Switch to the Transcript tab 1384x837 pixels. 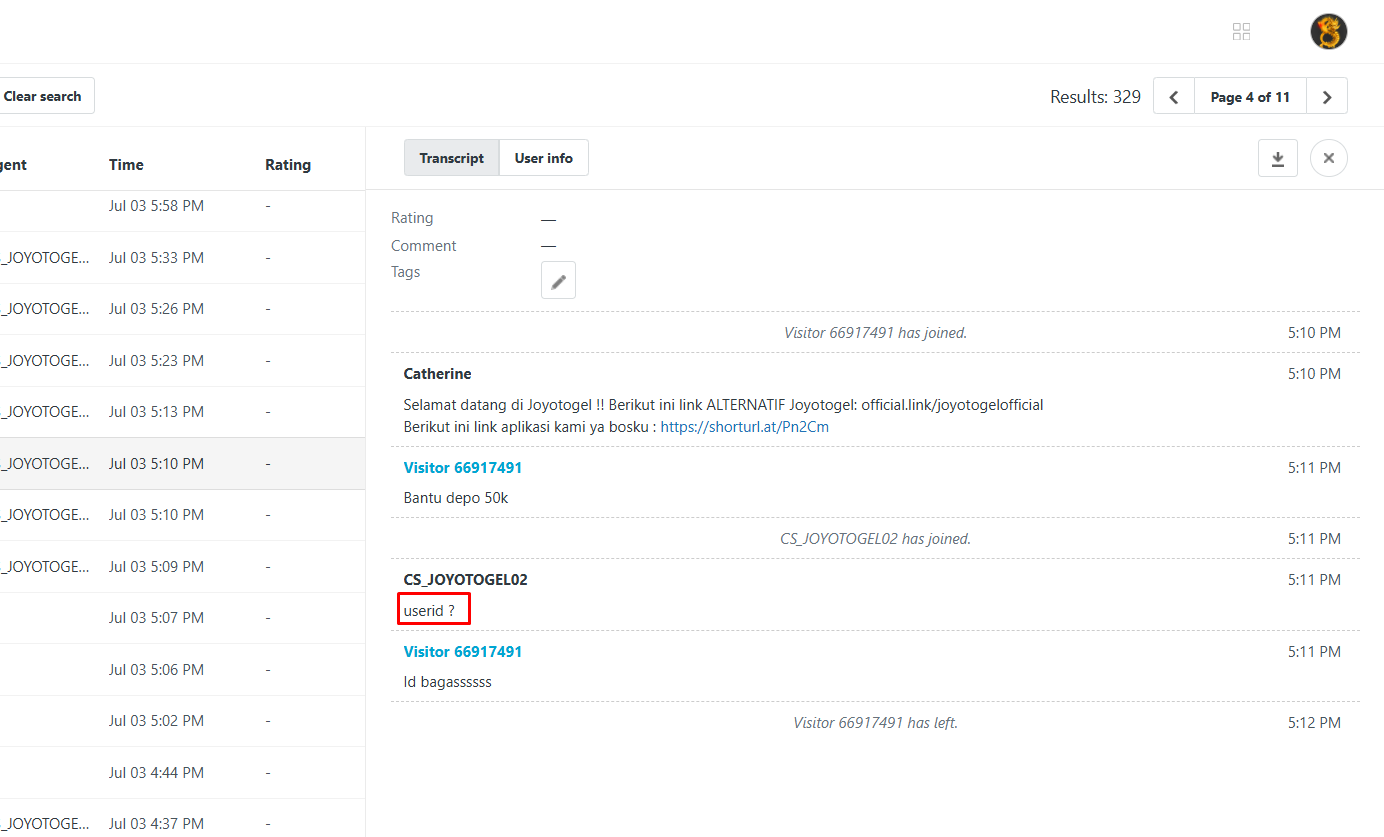452,158
